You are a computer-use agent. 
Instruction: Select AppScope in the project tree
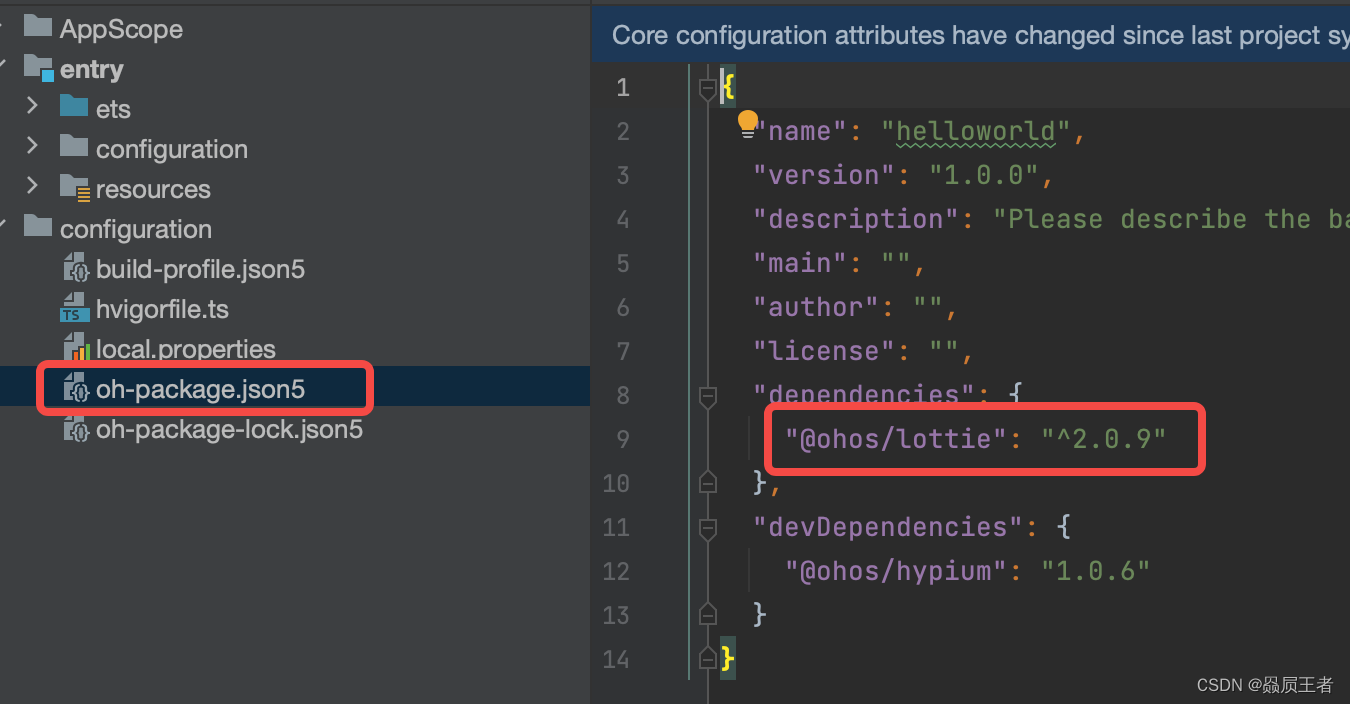point(121,29)
